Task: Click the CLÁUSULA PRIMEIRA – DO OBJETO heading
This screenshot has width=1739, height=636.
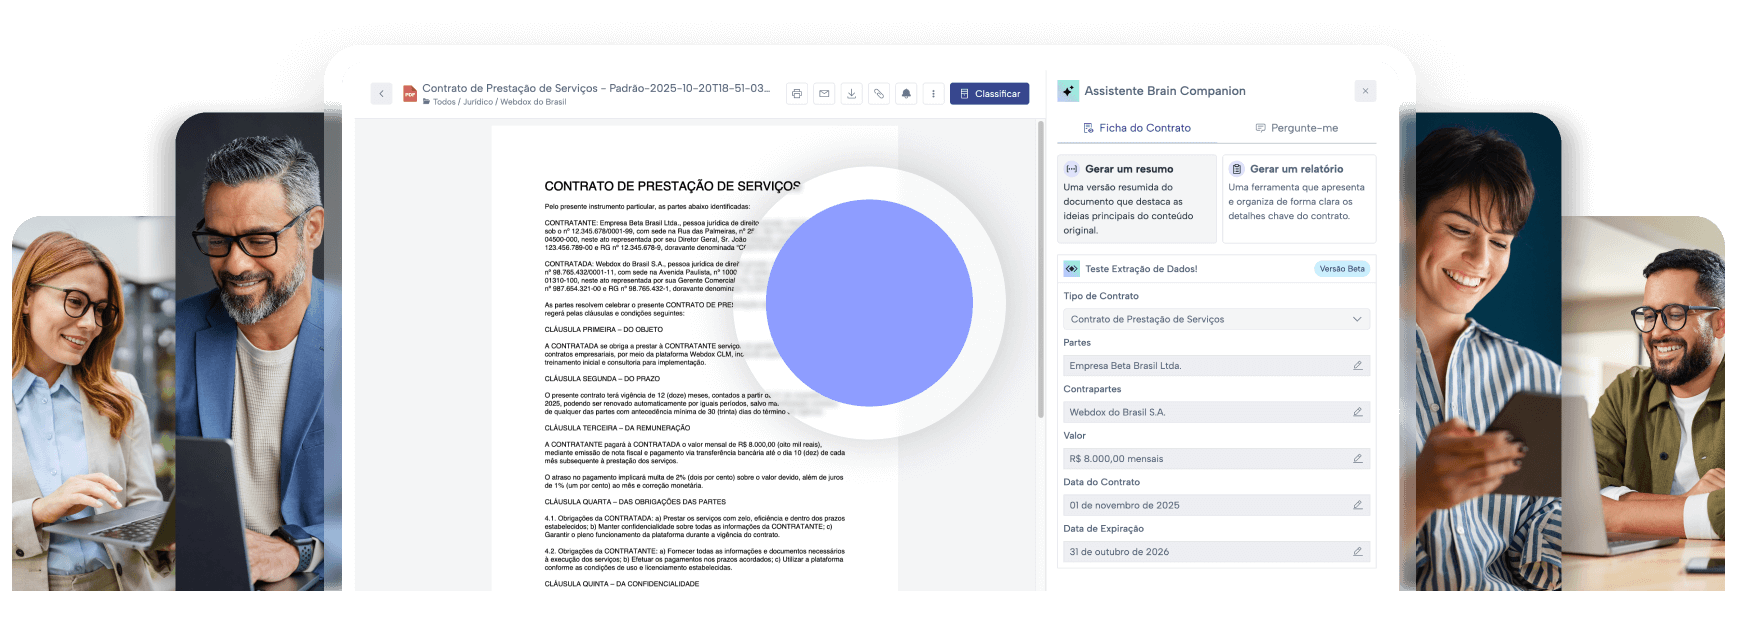Action: [x=603, y=329]
